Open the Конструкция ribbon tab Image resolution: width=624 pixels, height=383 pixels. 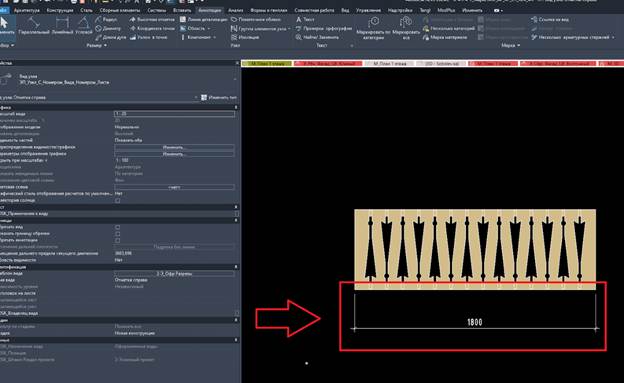[x=60, y=10]
